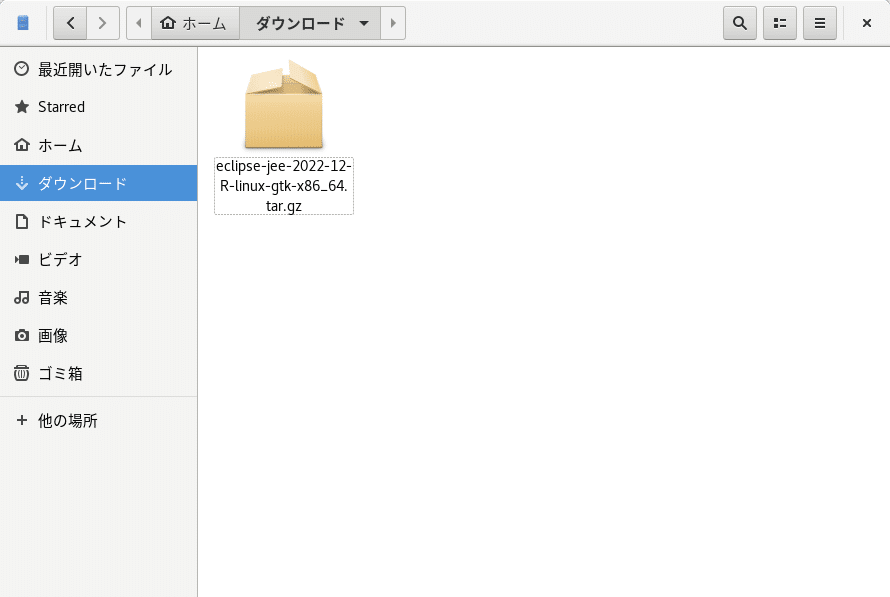
Task: Click the eclipse-jee-2022-12-R-linux-gtk-x86_64.tar.gz file name
Action: pos(284,186)
